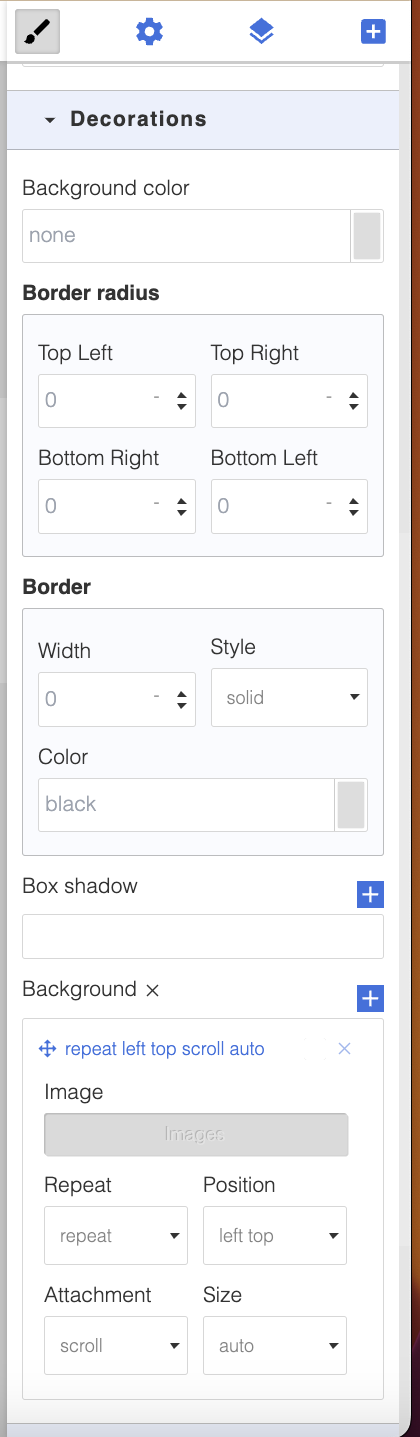Open the Blocks panel plus icon
Screen dimensions: 420x1437
[x=373, y=32]
